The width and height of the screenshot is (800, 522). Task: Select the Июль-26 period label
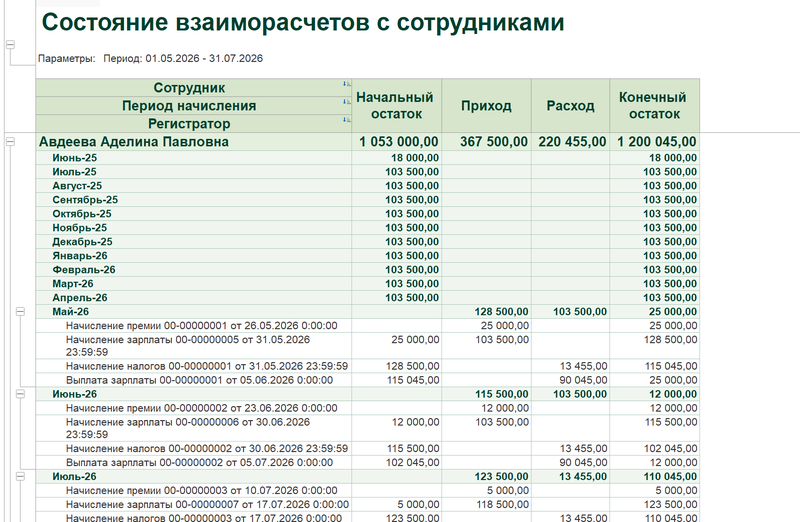[x=74, y=477]
